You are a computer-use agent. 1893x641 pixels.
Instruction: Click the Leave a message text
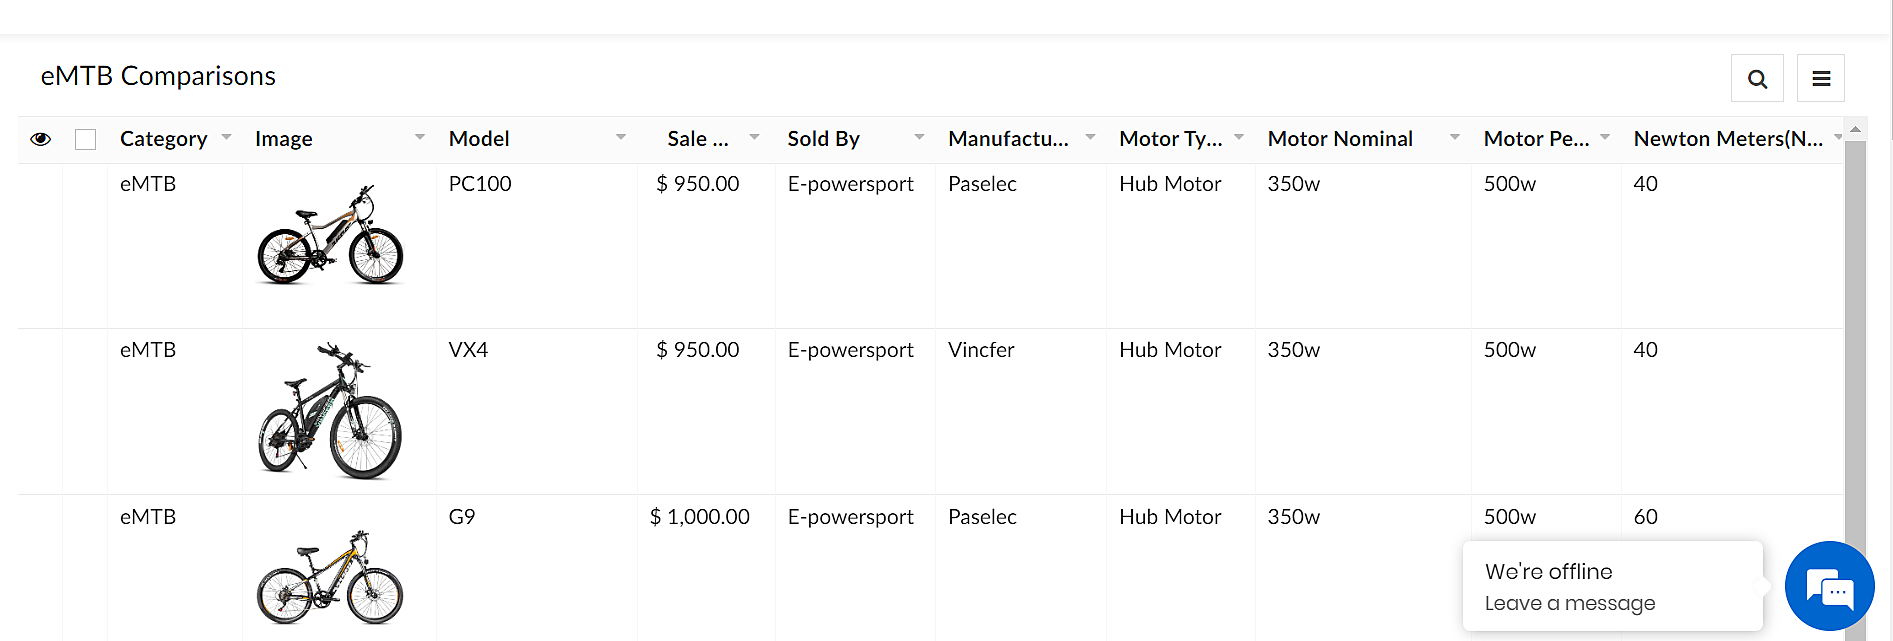[1569, 603]
